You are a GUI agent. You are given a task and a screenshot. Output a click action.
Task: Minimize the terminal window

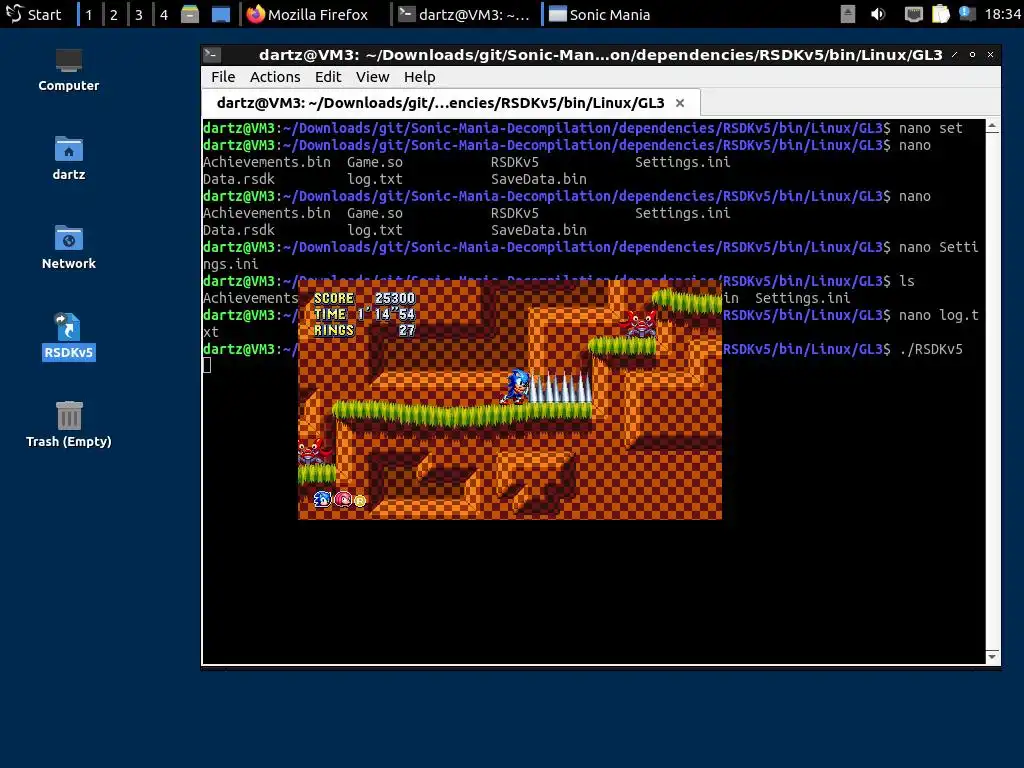click(955, 55)
